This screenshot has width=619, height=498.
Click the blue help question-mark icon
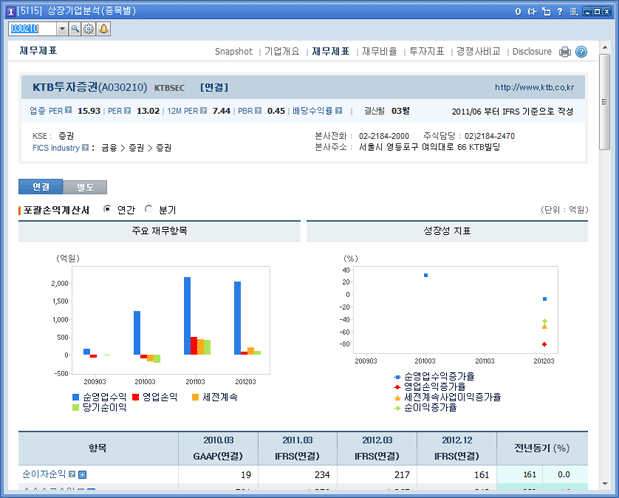[581, 51]
